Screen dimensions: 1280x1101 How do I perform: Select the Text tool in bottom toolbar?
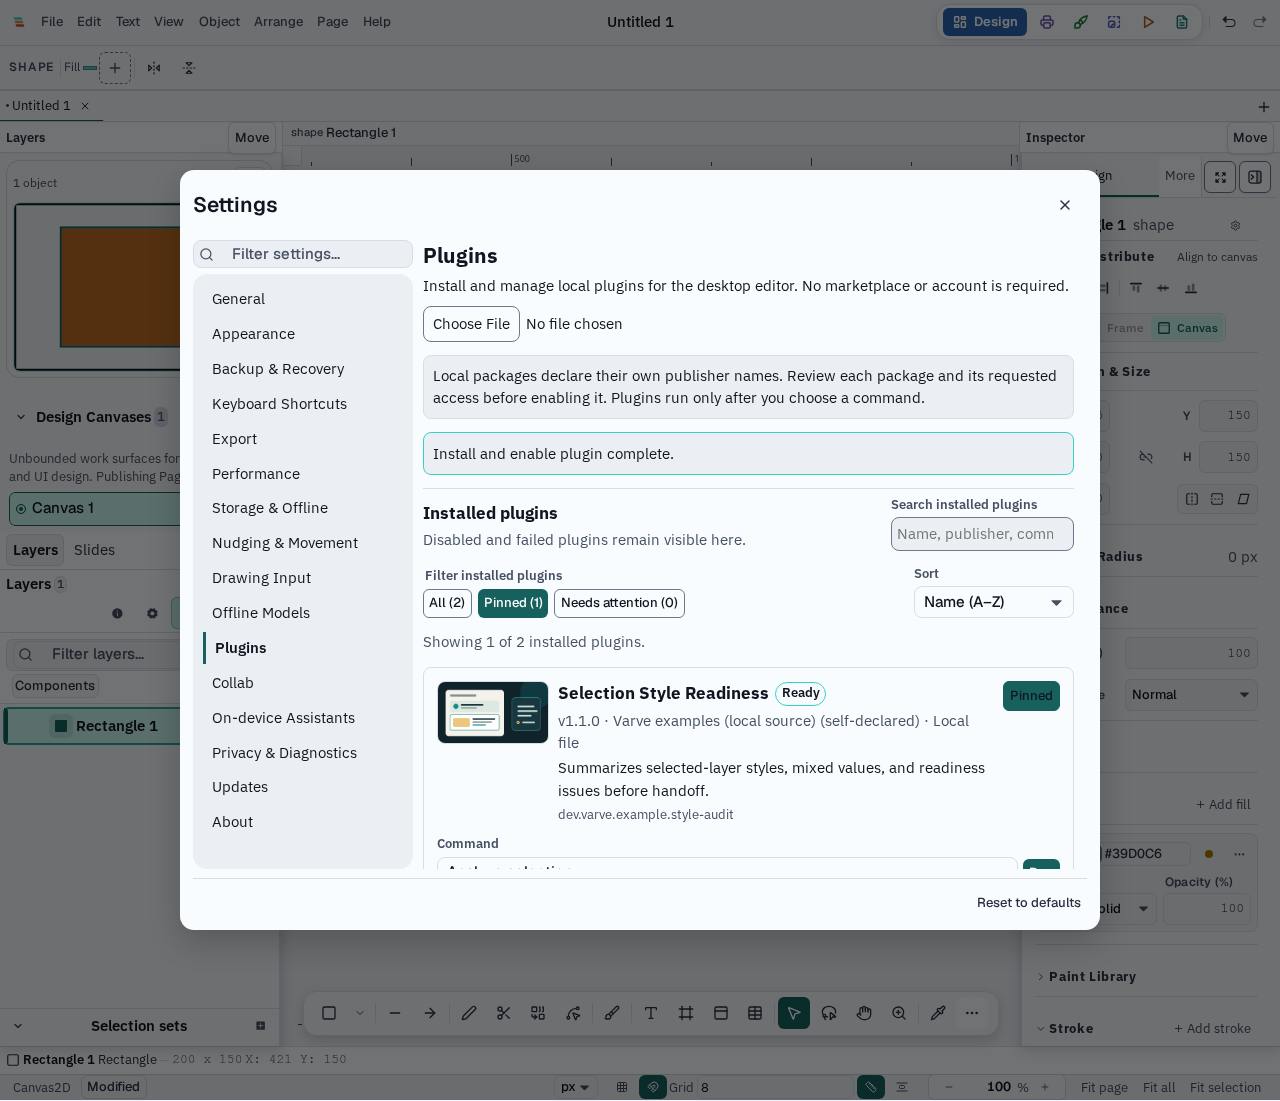651,1013
